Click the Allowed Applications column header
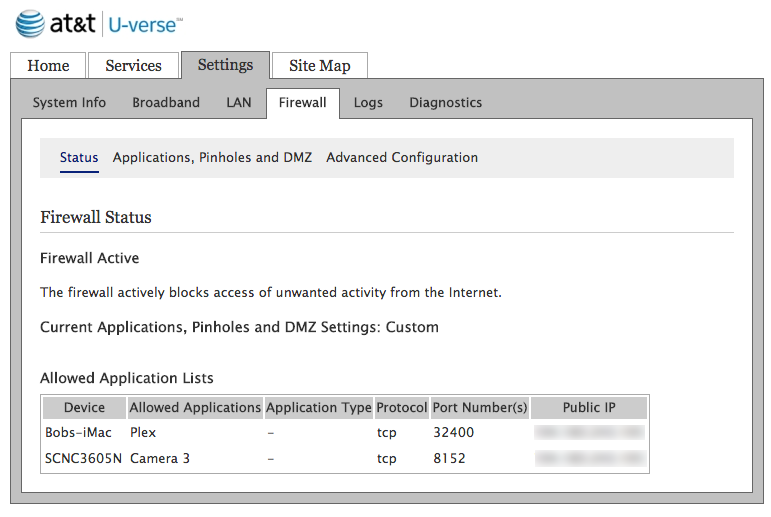Image resolution: width=771 pixels, height=517 pixels. pyautogui.click(x=195, y=408)
